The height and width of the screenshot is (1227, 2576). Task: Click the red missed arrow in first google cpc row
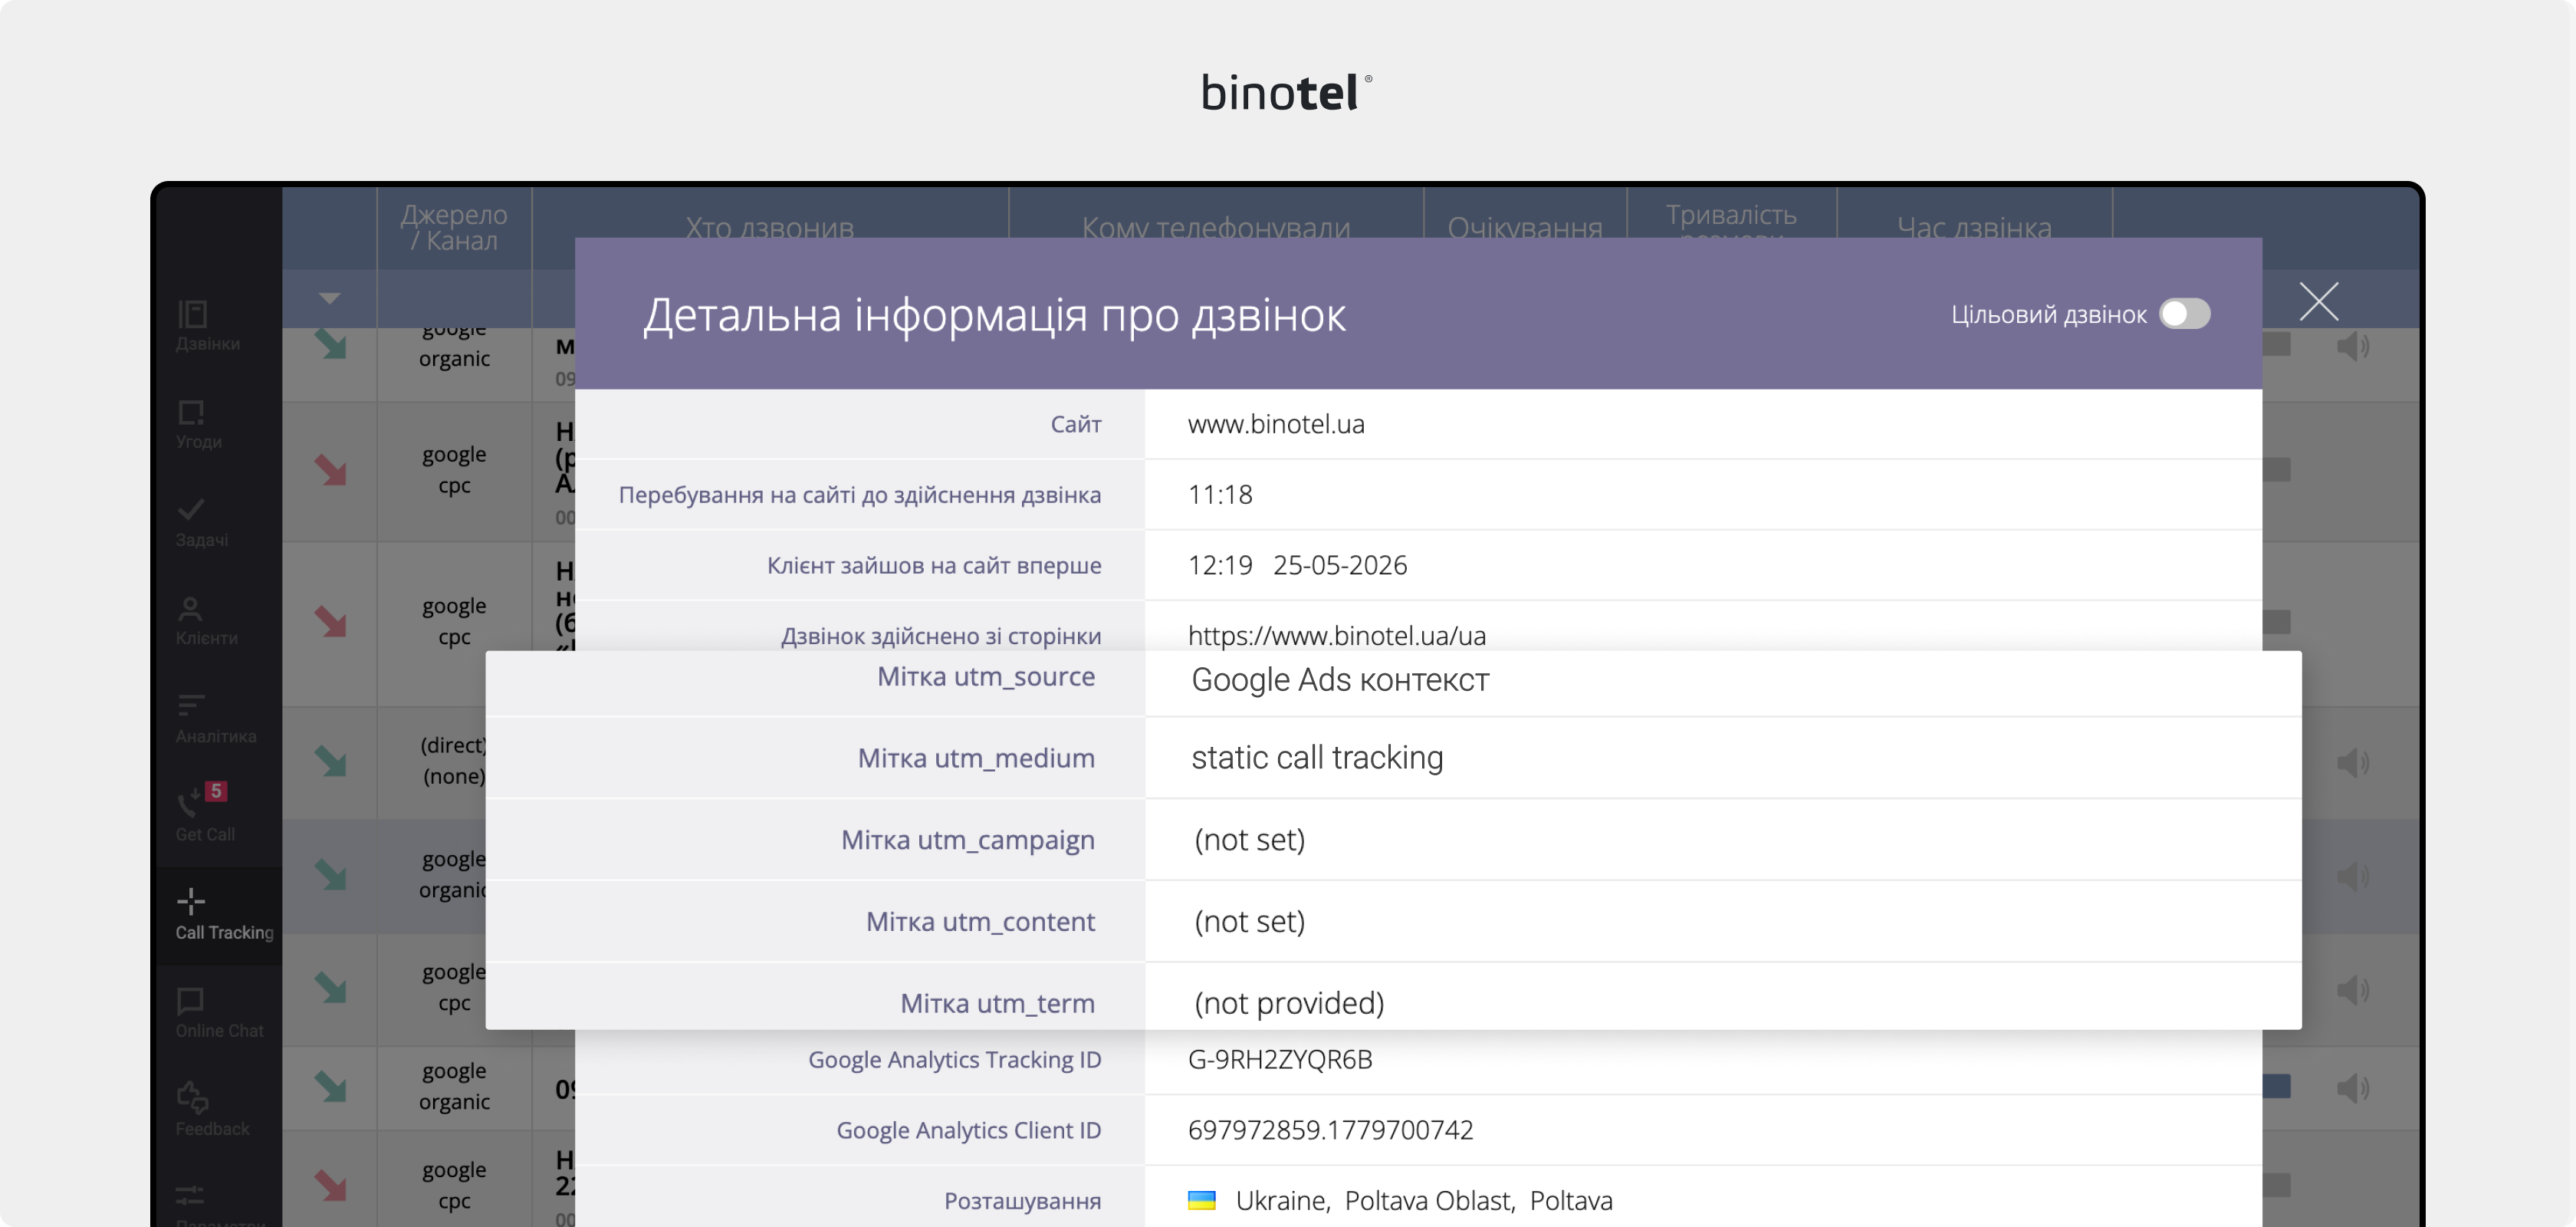[x=330, y=470]
